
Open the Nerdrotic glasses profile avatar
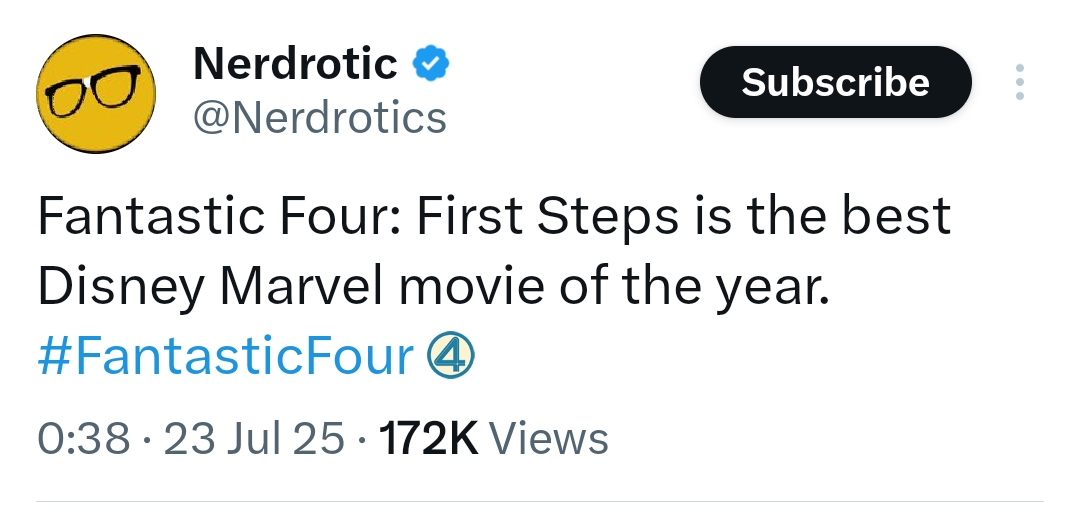coord(96,94)
